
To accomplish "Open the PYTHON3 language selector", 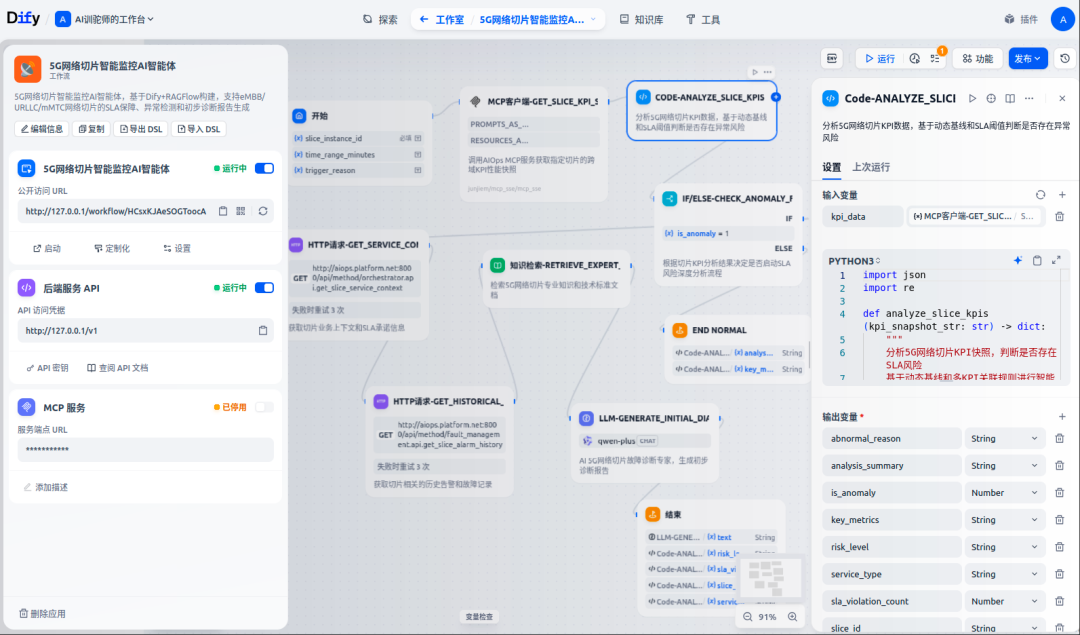I will point(854,261).
